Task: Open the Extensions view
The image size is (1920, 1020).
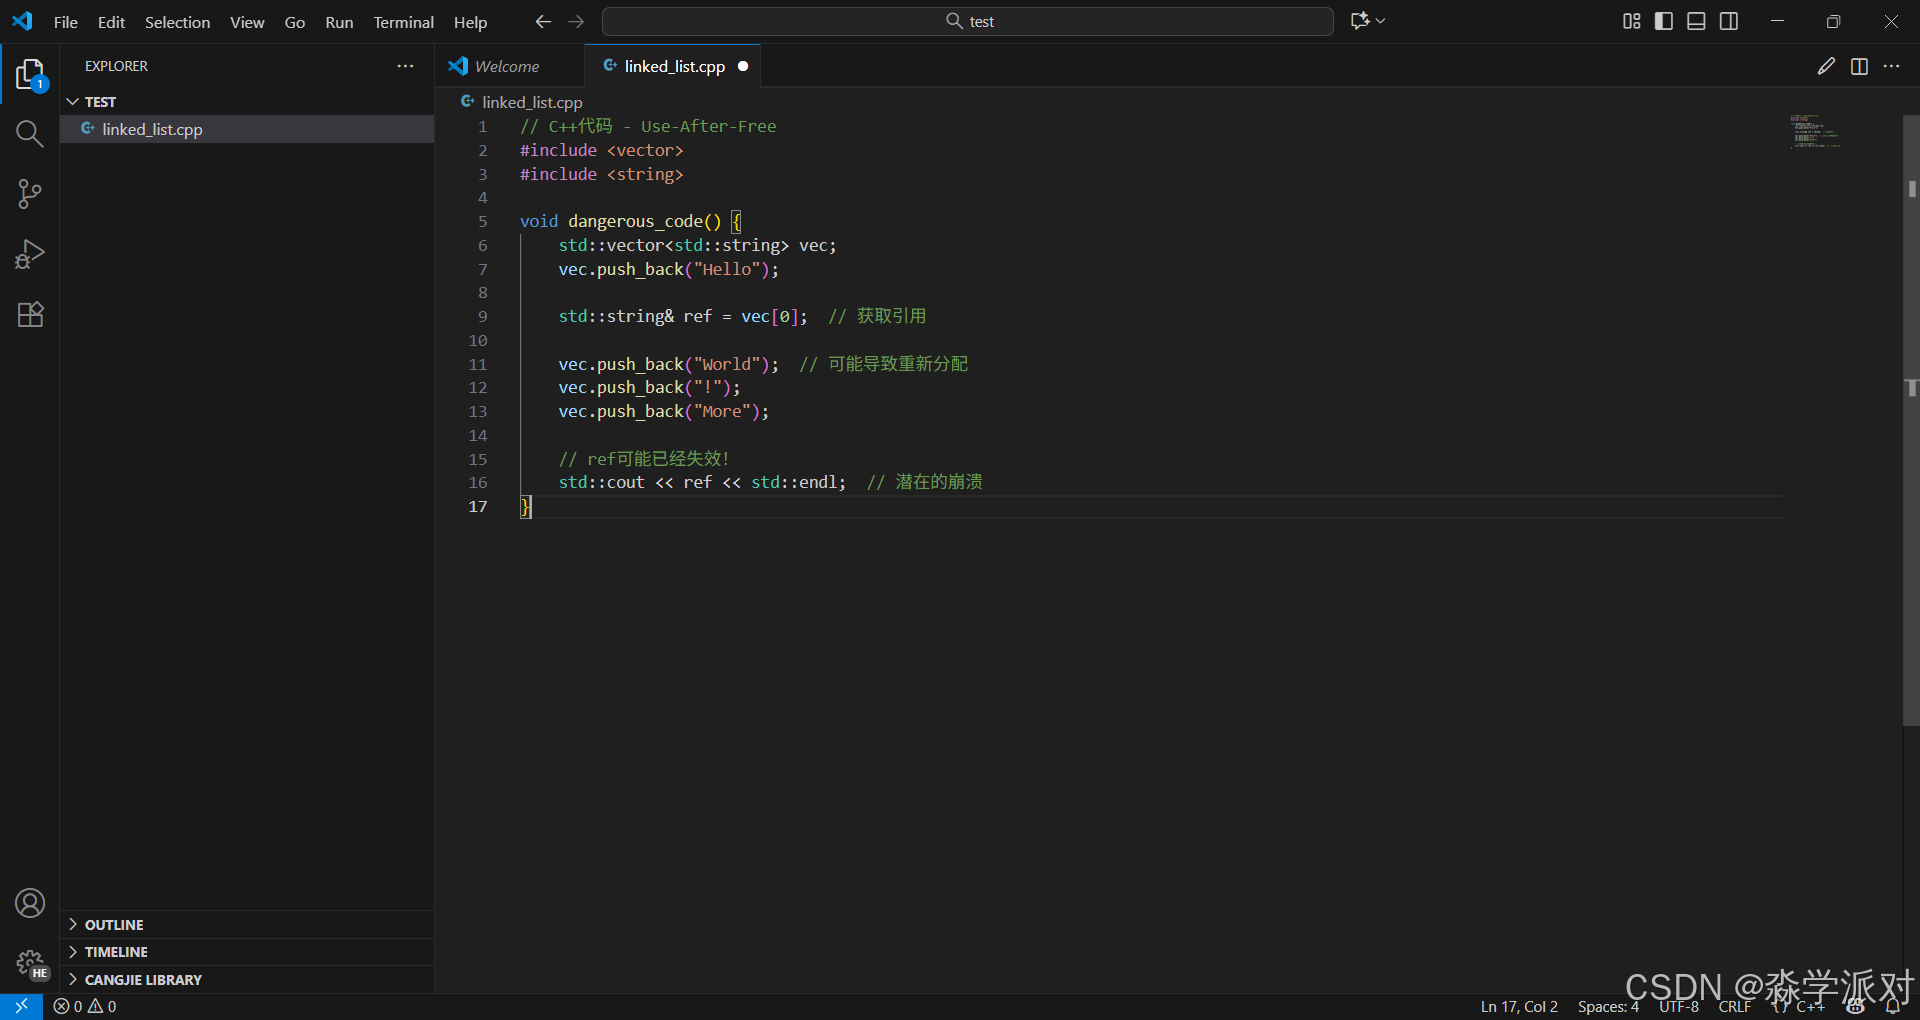Action: click(30, 314)
